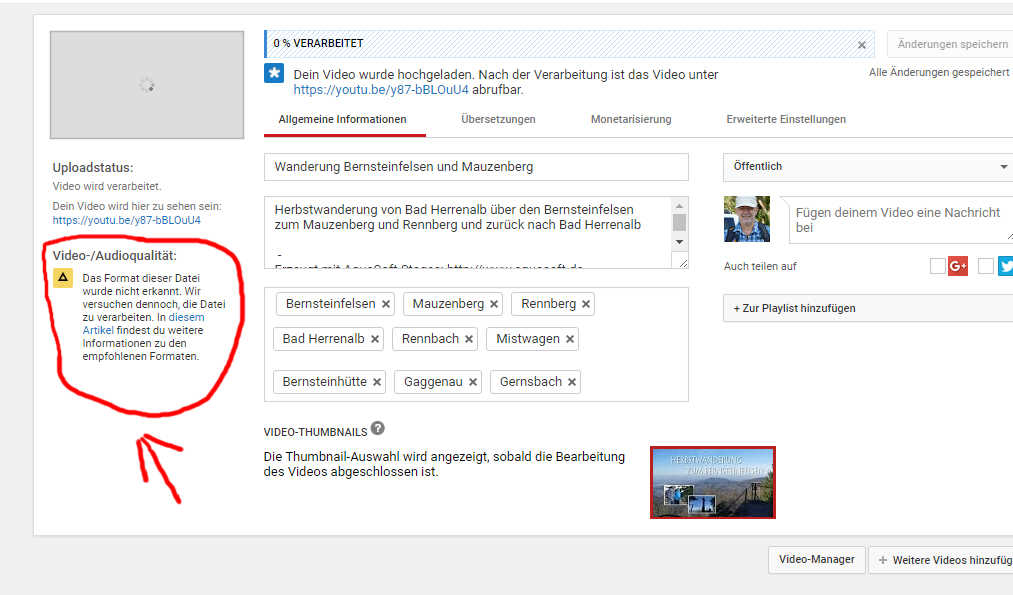Remove the Bernsteinfelsen tag
This screenshot has width=1013, height=595.
(x=387, y=304)
